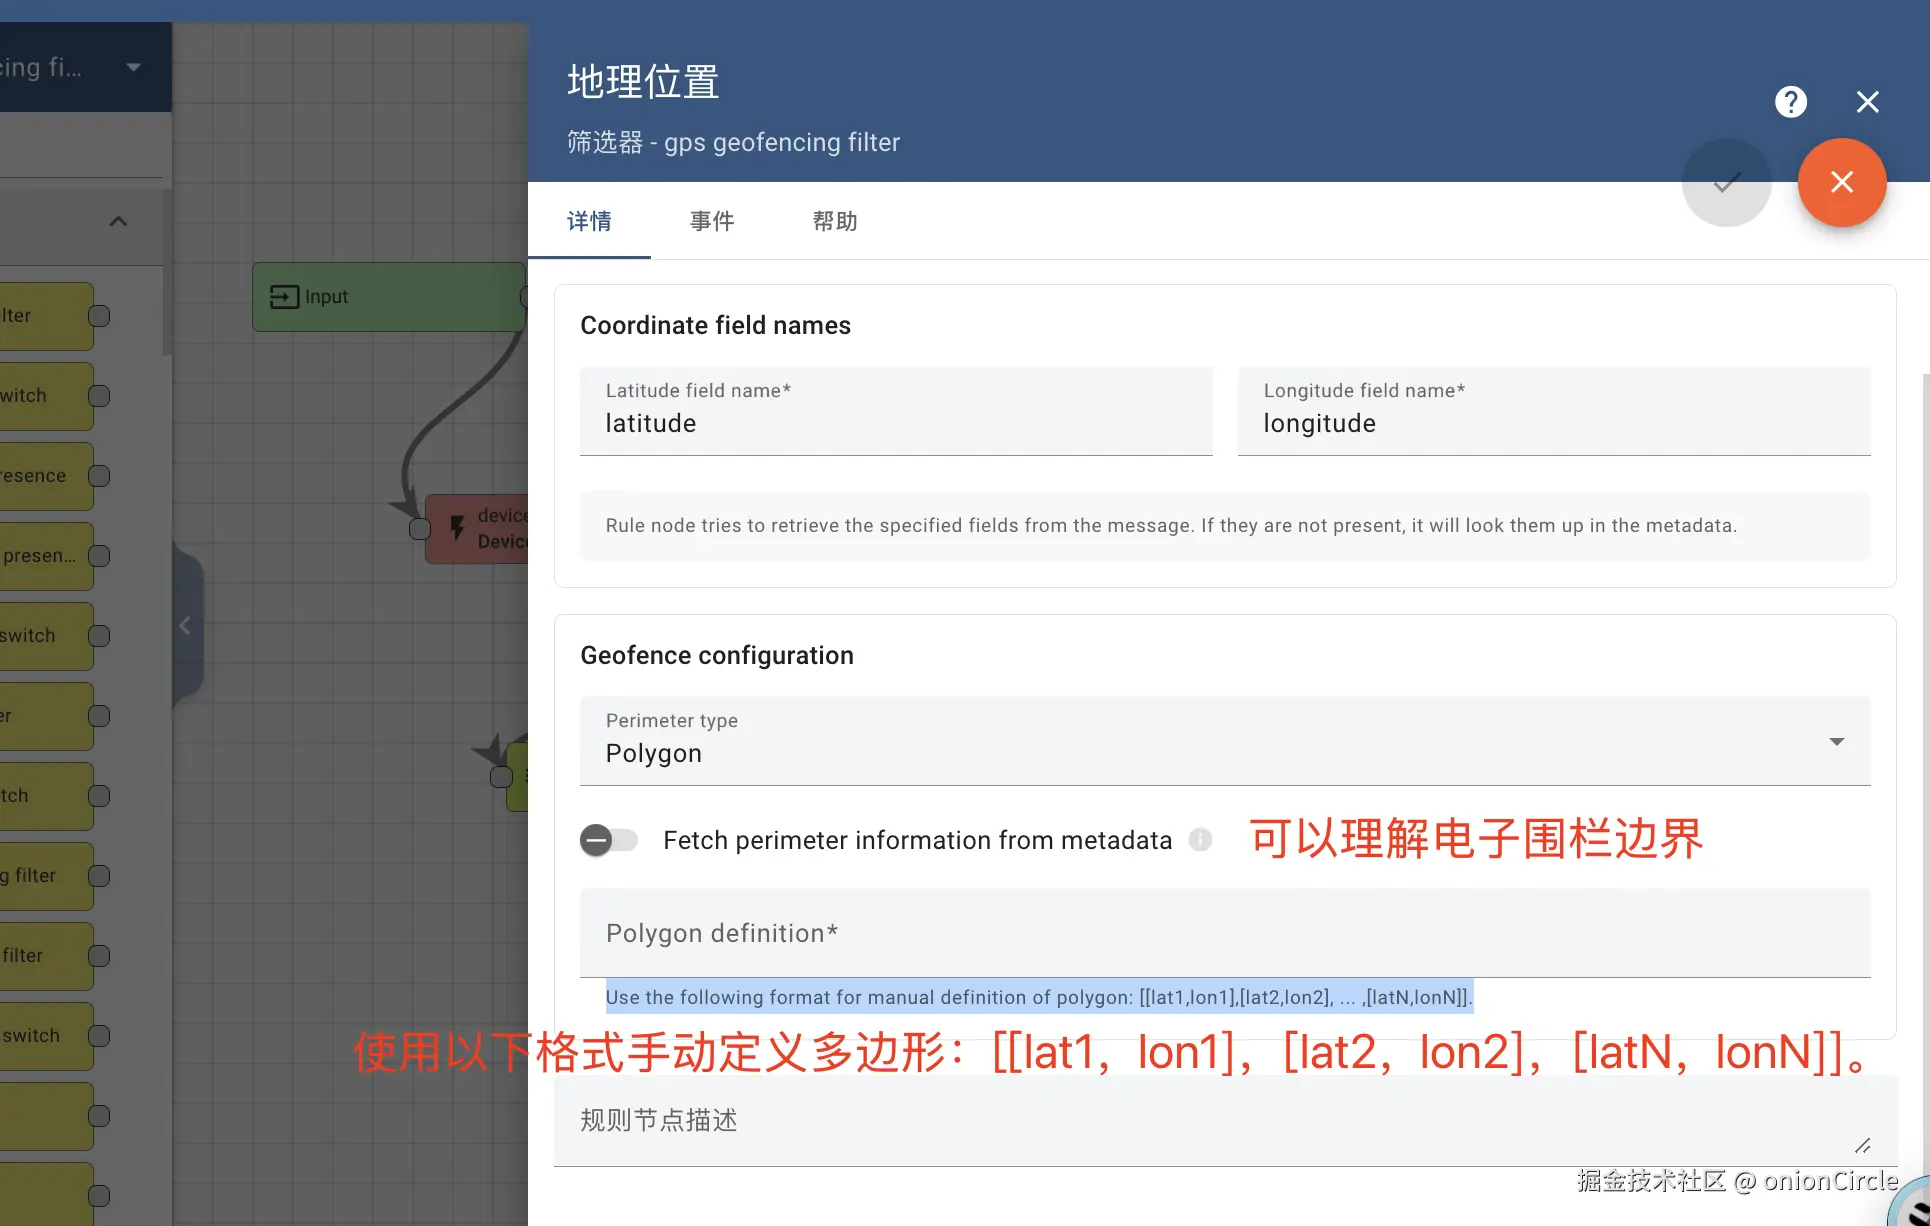
Task: Click the orange cancel changes button
Action: tap(1841, 182)
